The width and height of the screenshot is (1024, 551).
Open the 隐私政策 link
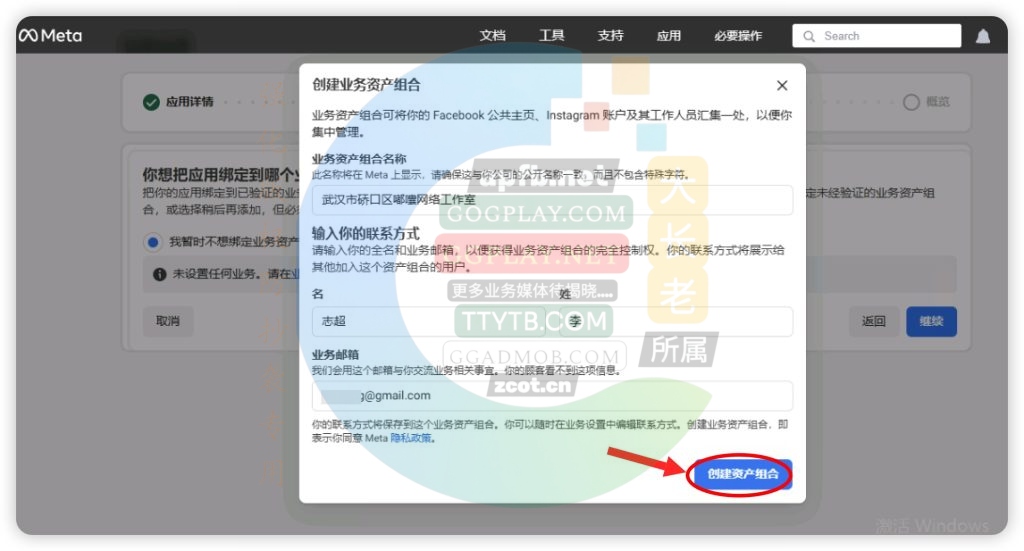pos(411,438)
